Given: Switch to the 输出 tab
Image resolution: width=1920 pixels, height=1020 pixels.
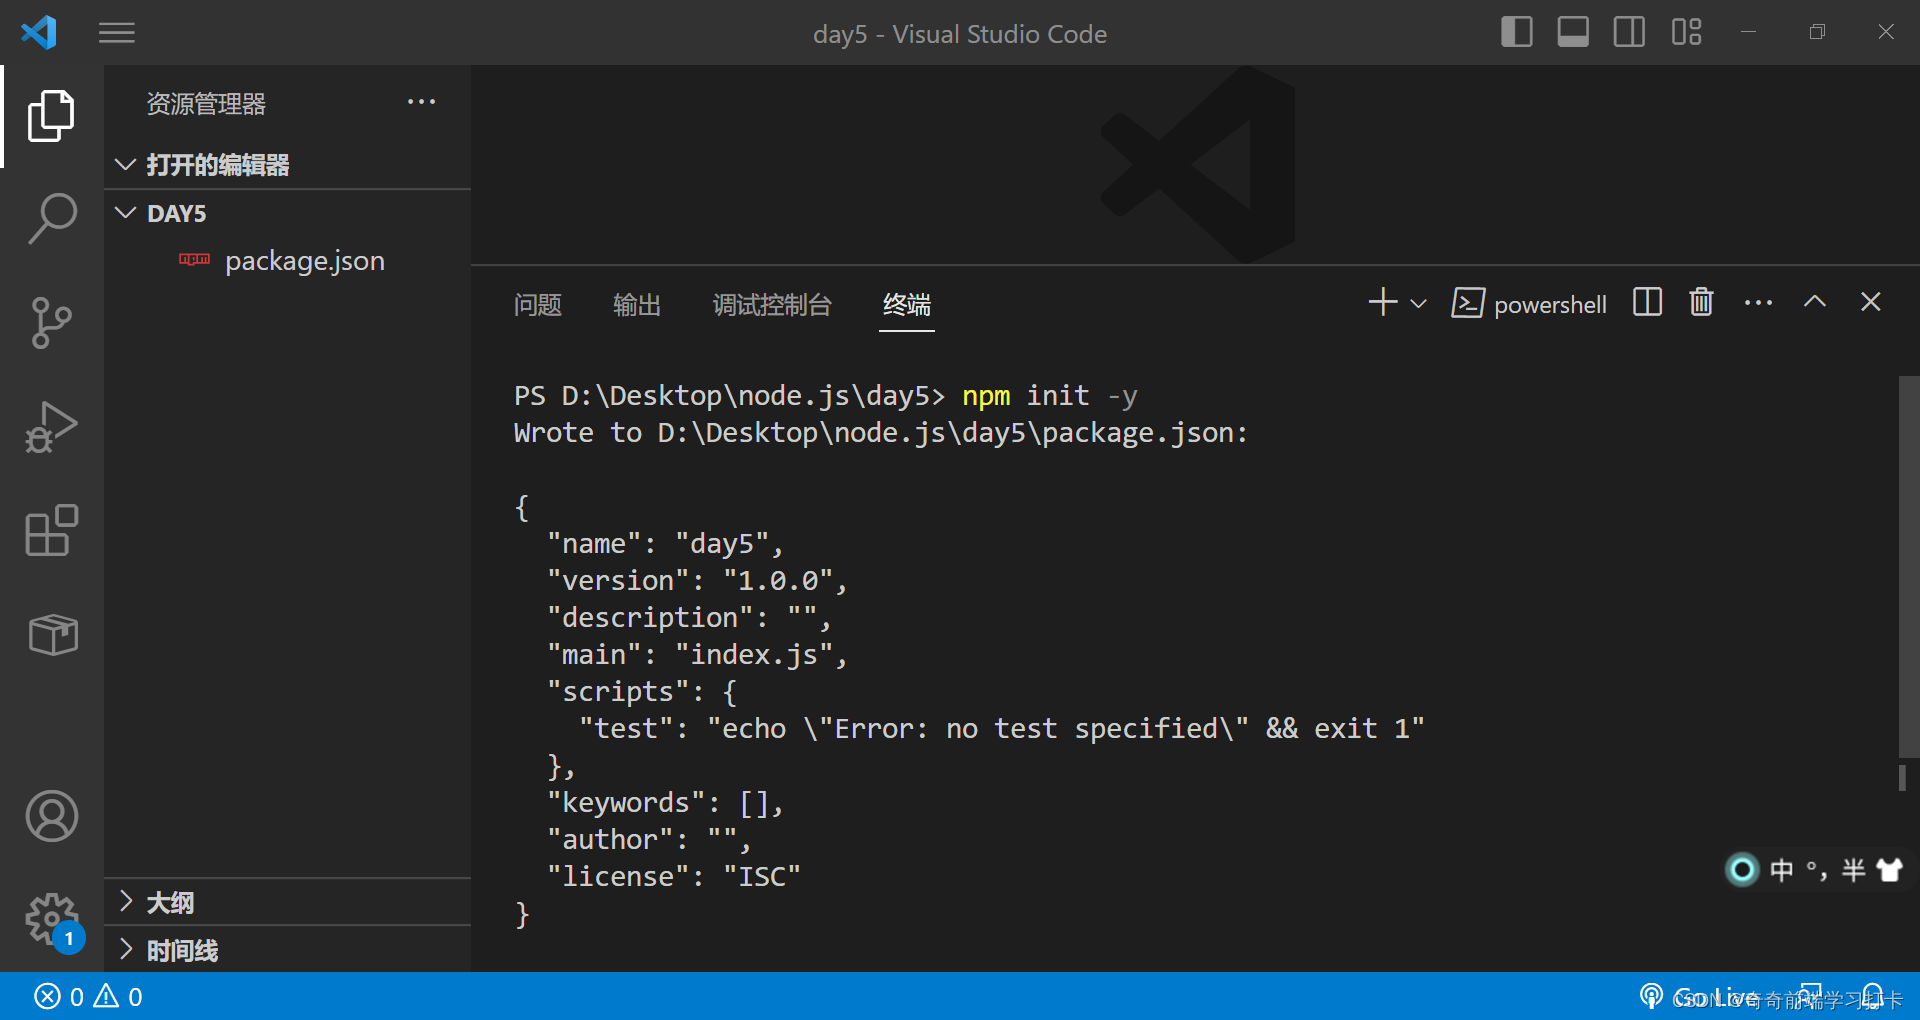Looking at the screenshot, I should click(637, 305).
